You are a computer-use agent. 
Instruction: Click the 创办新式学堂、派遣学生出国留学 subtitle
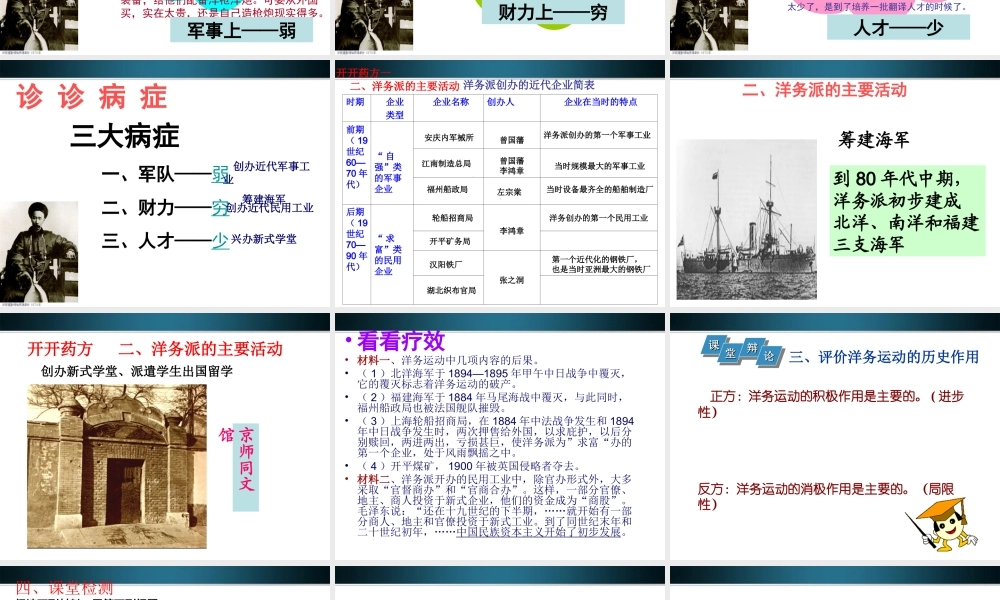point(136,372)
